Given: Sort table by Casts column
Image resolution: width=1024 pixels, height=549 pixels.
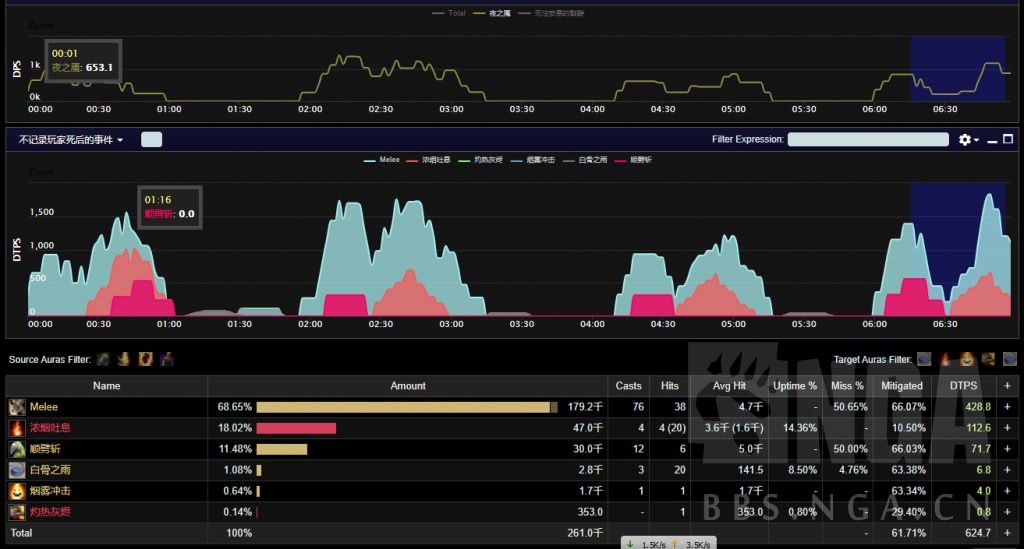Looking at the screenshot, I should tap(628, 386).
